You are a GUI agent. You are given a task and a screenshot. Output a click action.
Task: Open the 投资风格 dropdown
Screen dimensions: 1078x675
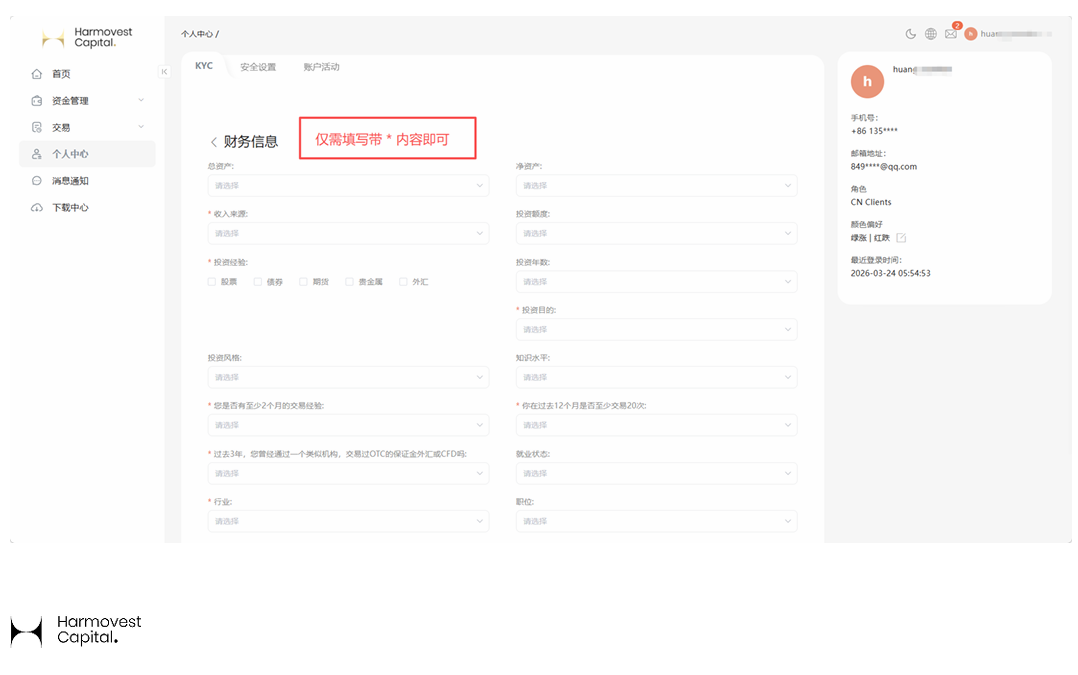(349, 377)
